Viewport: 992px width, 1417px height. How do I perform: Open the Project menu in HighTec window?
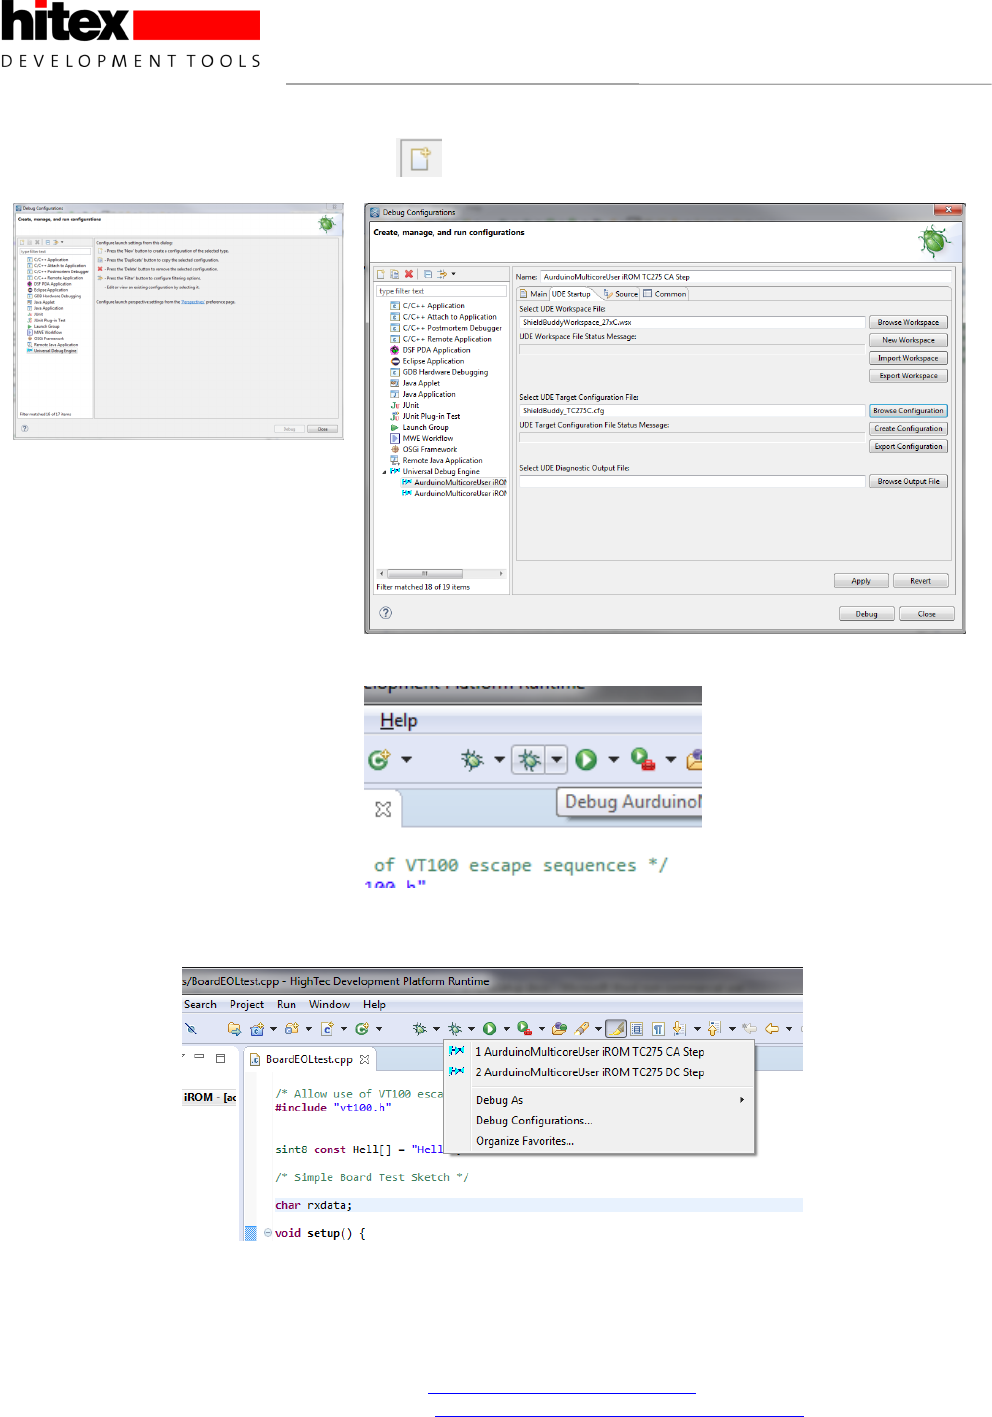tap(247, 1004)
